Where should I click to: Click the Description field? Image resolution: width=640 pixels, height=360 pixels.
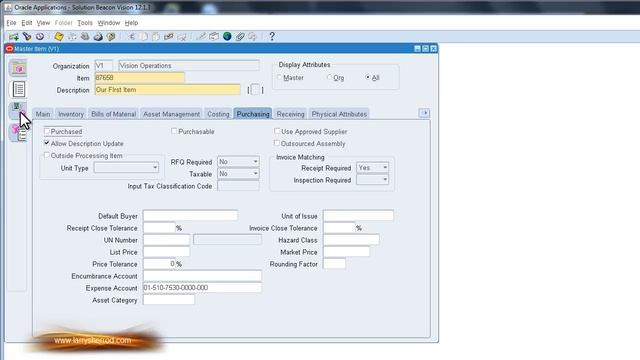(x=167, y=90)
